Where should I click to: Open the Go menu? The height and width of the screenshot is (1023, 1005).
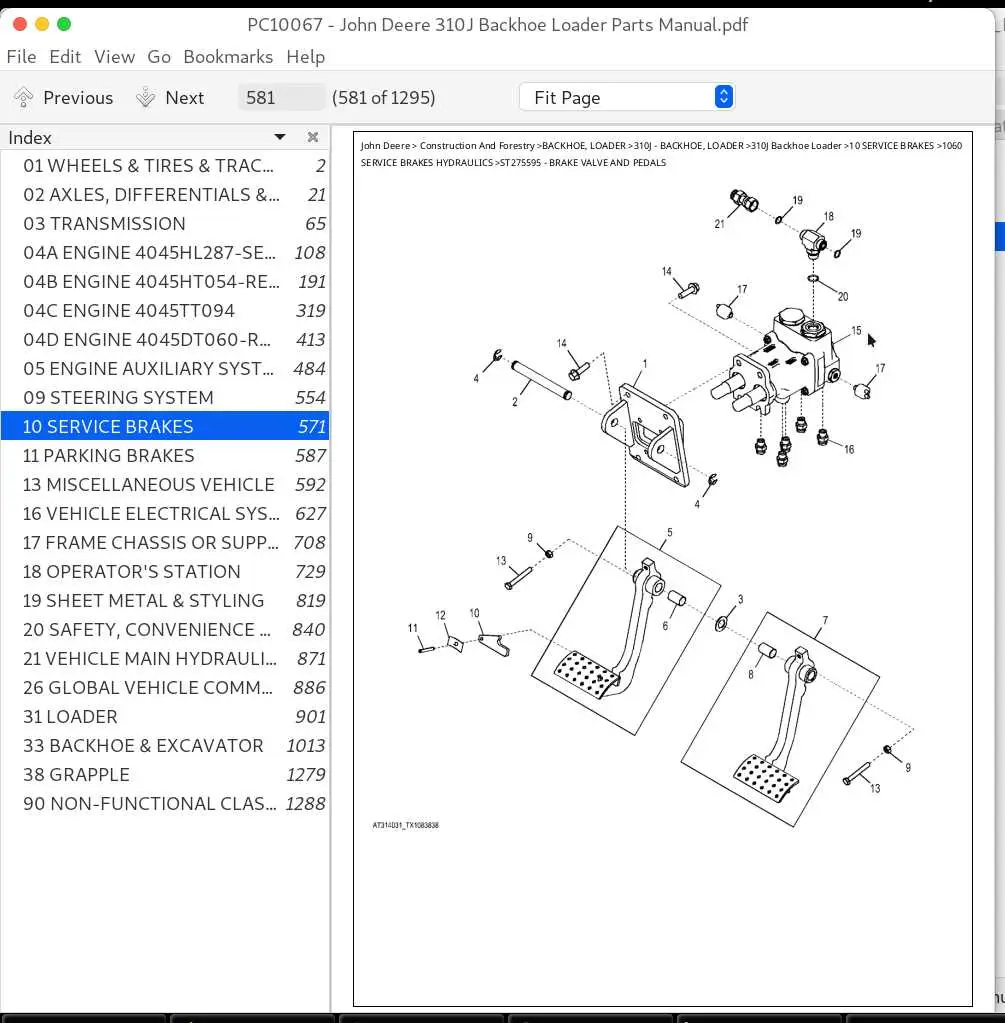pyautogui.click(x=159, y=57)
